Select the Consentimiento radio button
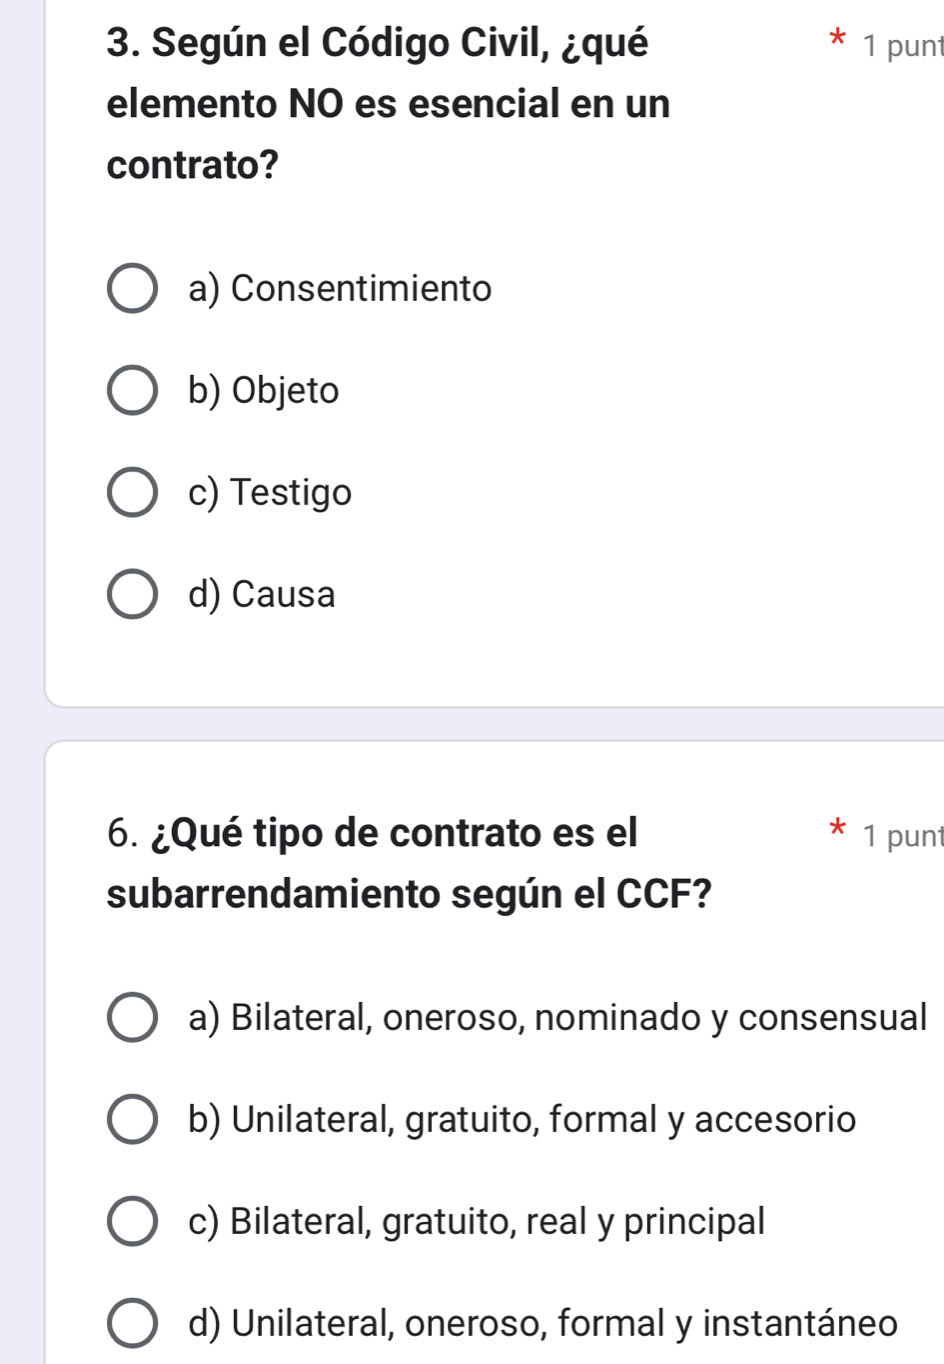Viewport: 944px width, 1364px height. pyautogui.click(x=131, y=289)
